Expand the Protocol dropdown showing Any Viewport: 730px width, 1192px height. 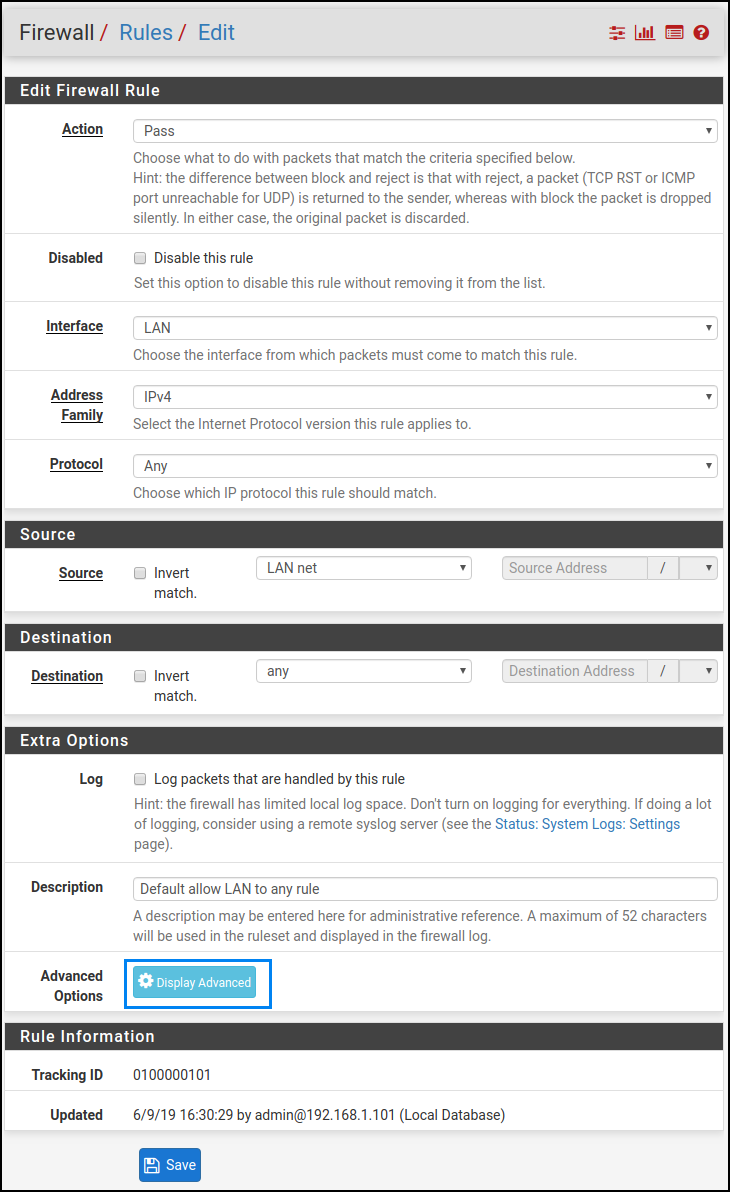(425, 466)
